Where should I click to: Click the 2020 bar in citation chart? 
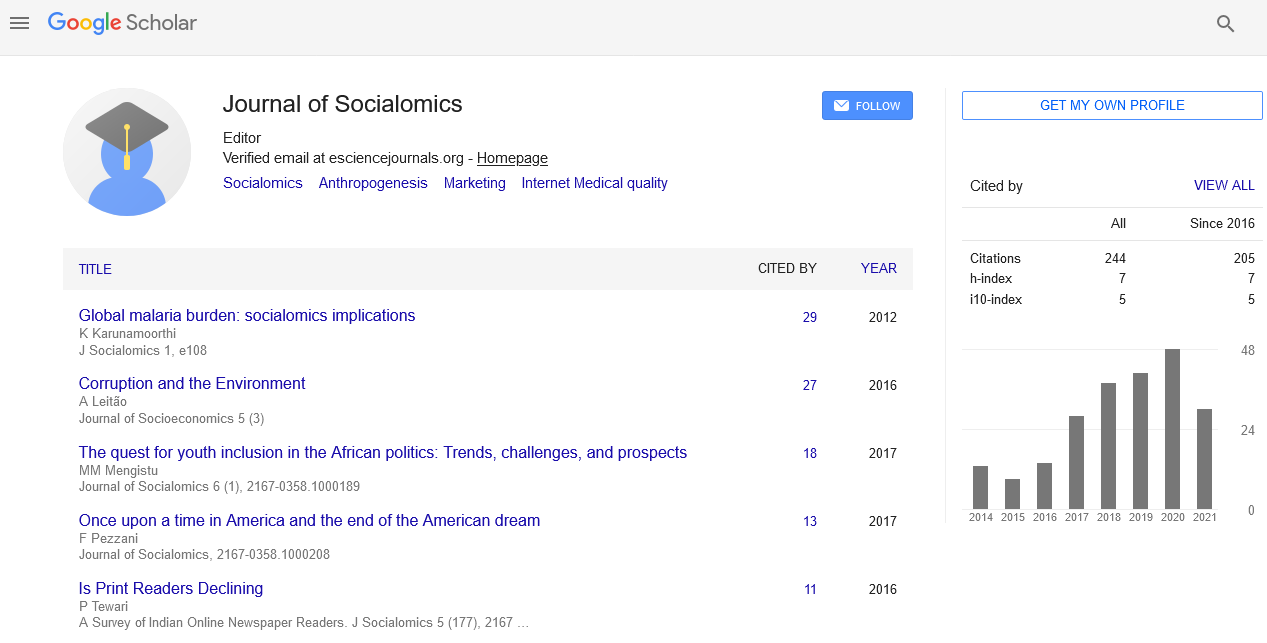(x=1173, y=429)
